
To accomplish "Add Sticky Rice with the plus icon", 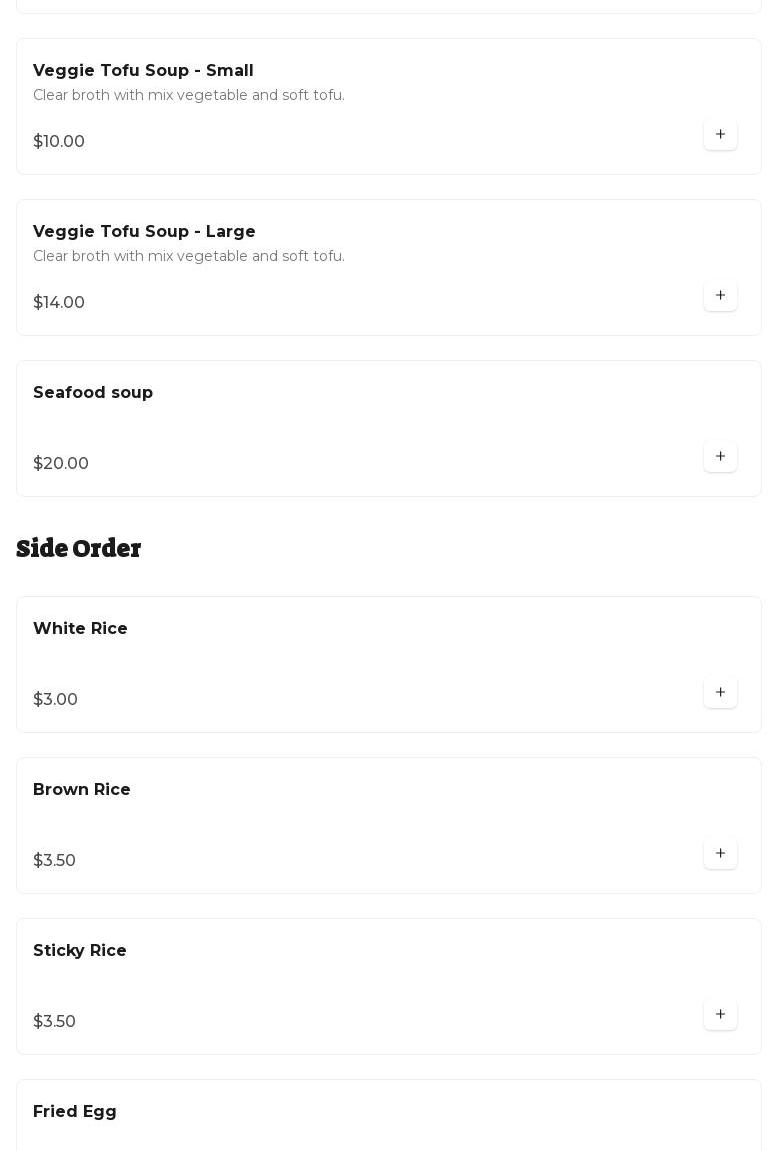I will click(720, 1015).
